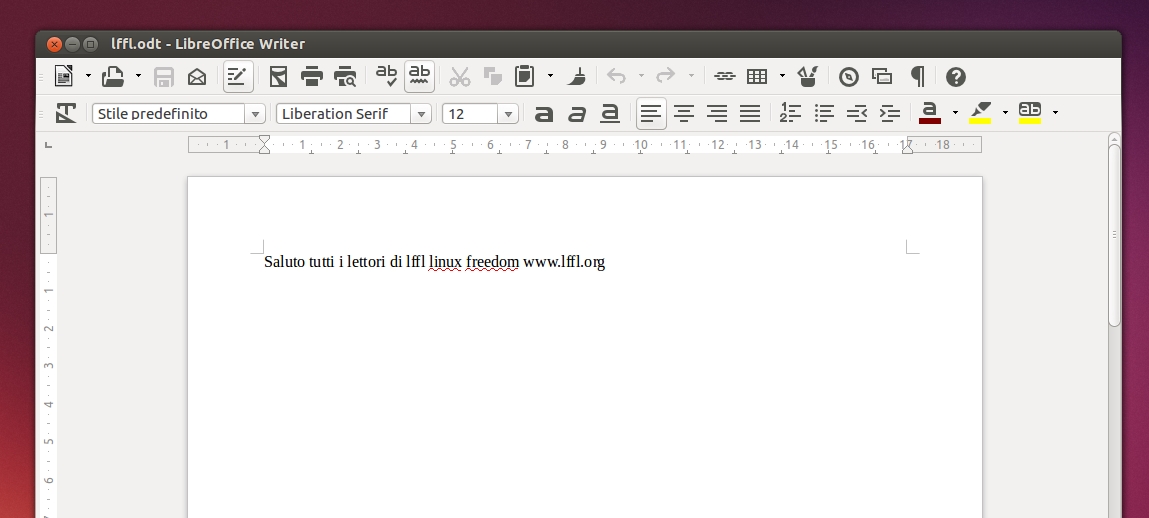
Task: Toggle Edit Mode pencil icon
Action: [238, 76]
